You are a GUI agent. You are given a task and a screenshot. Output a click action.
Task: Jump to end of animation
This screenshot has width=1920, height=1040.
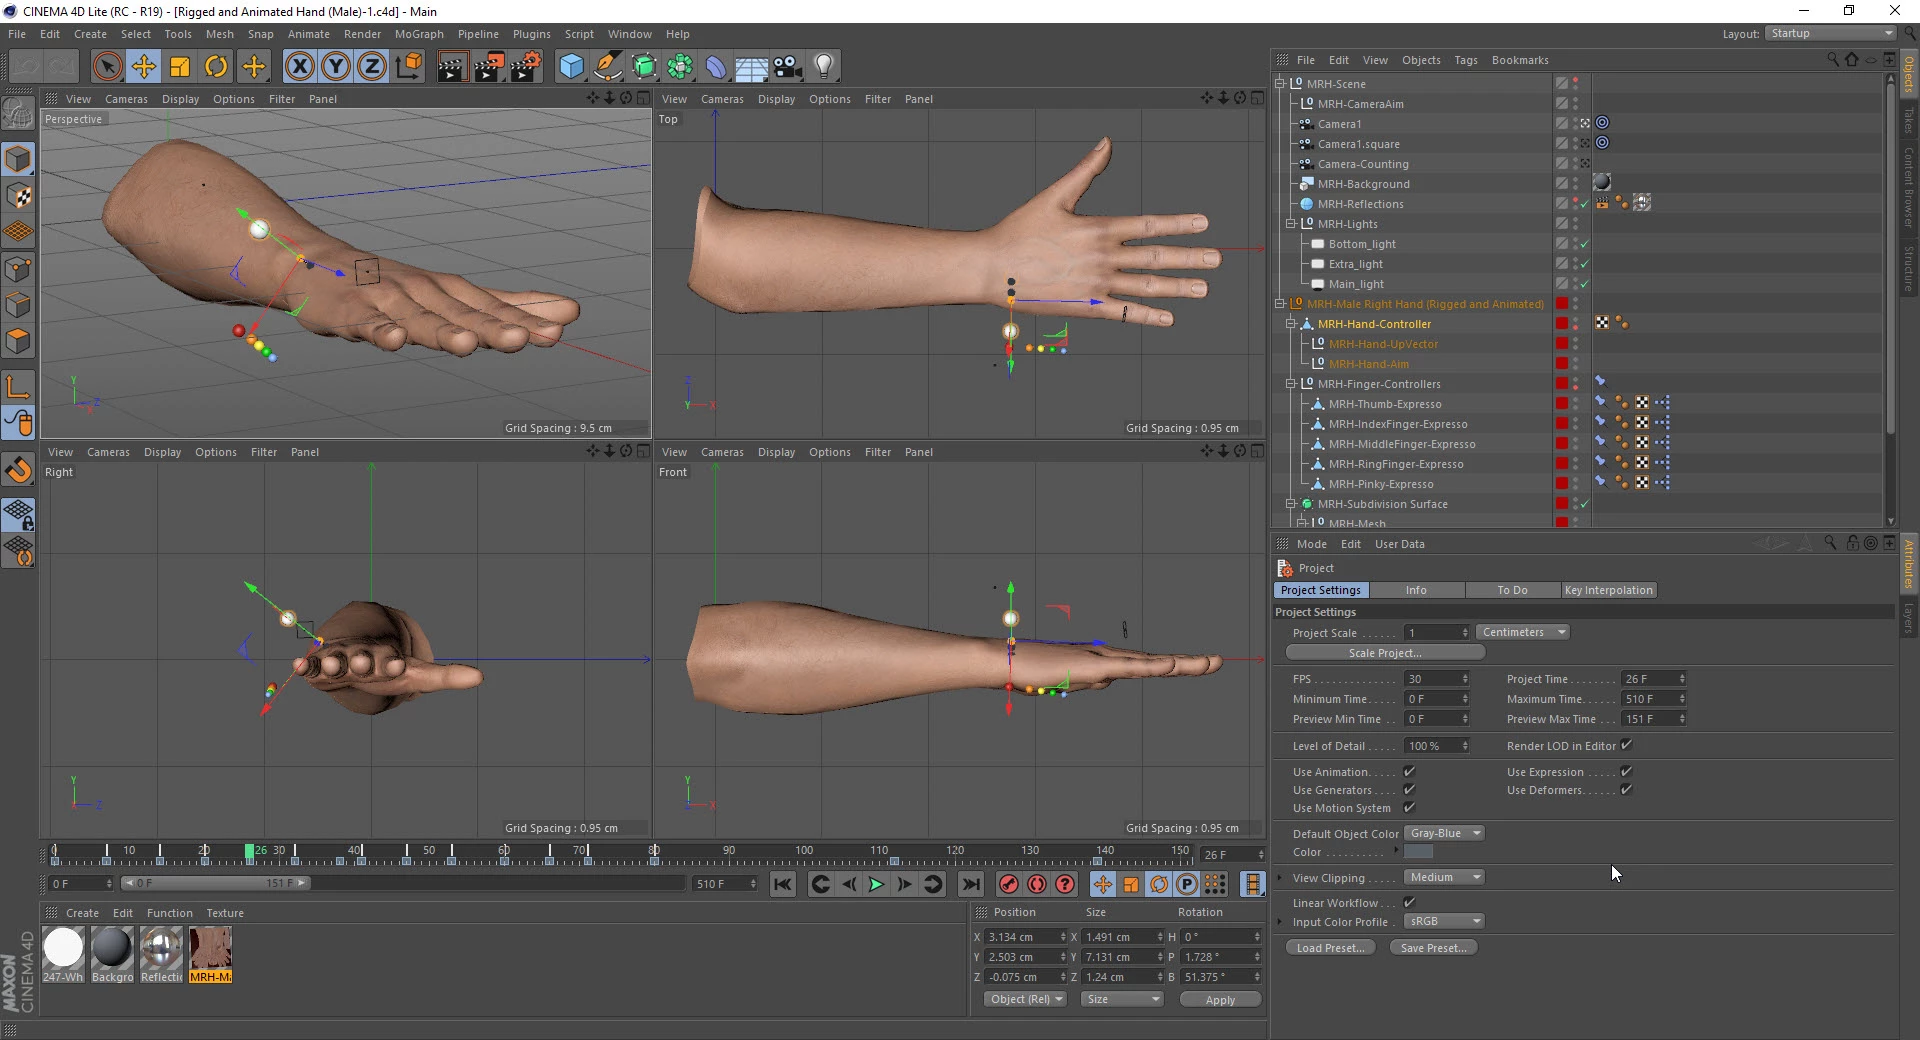(x=970, y=884)
